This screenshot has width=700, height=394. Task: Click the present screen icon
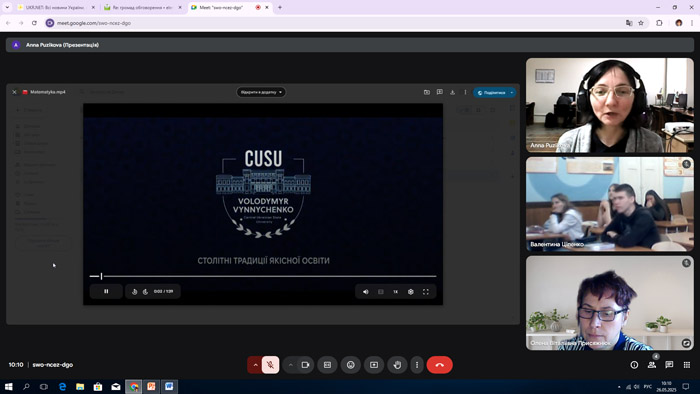(374, 365)
